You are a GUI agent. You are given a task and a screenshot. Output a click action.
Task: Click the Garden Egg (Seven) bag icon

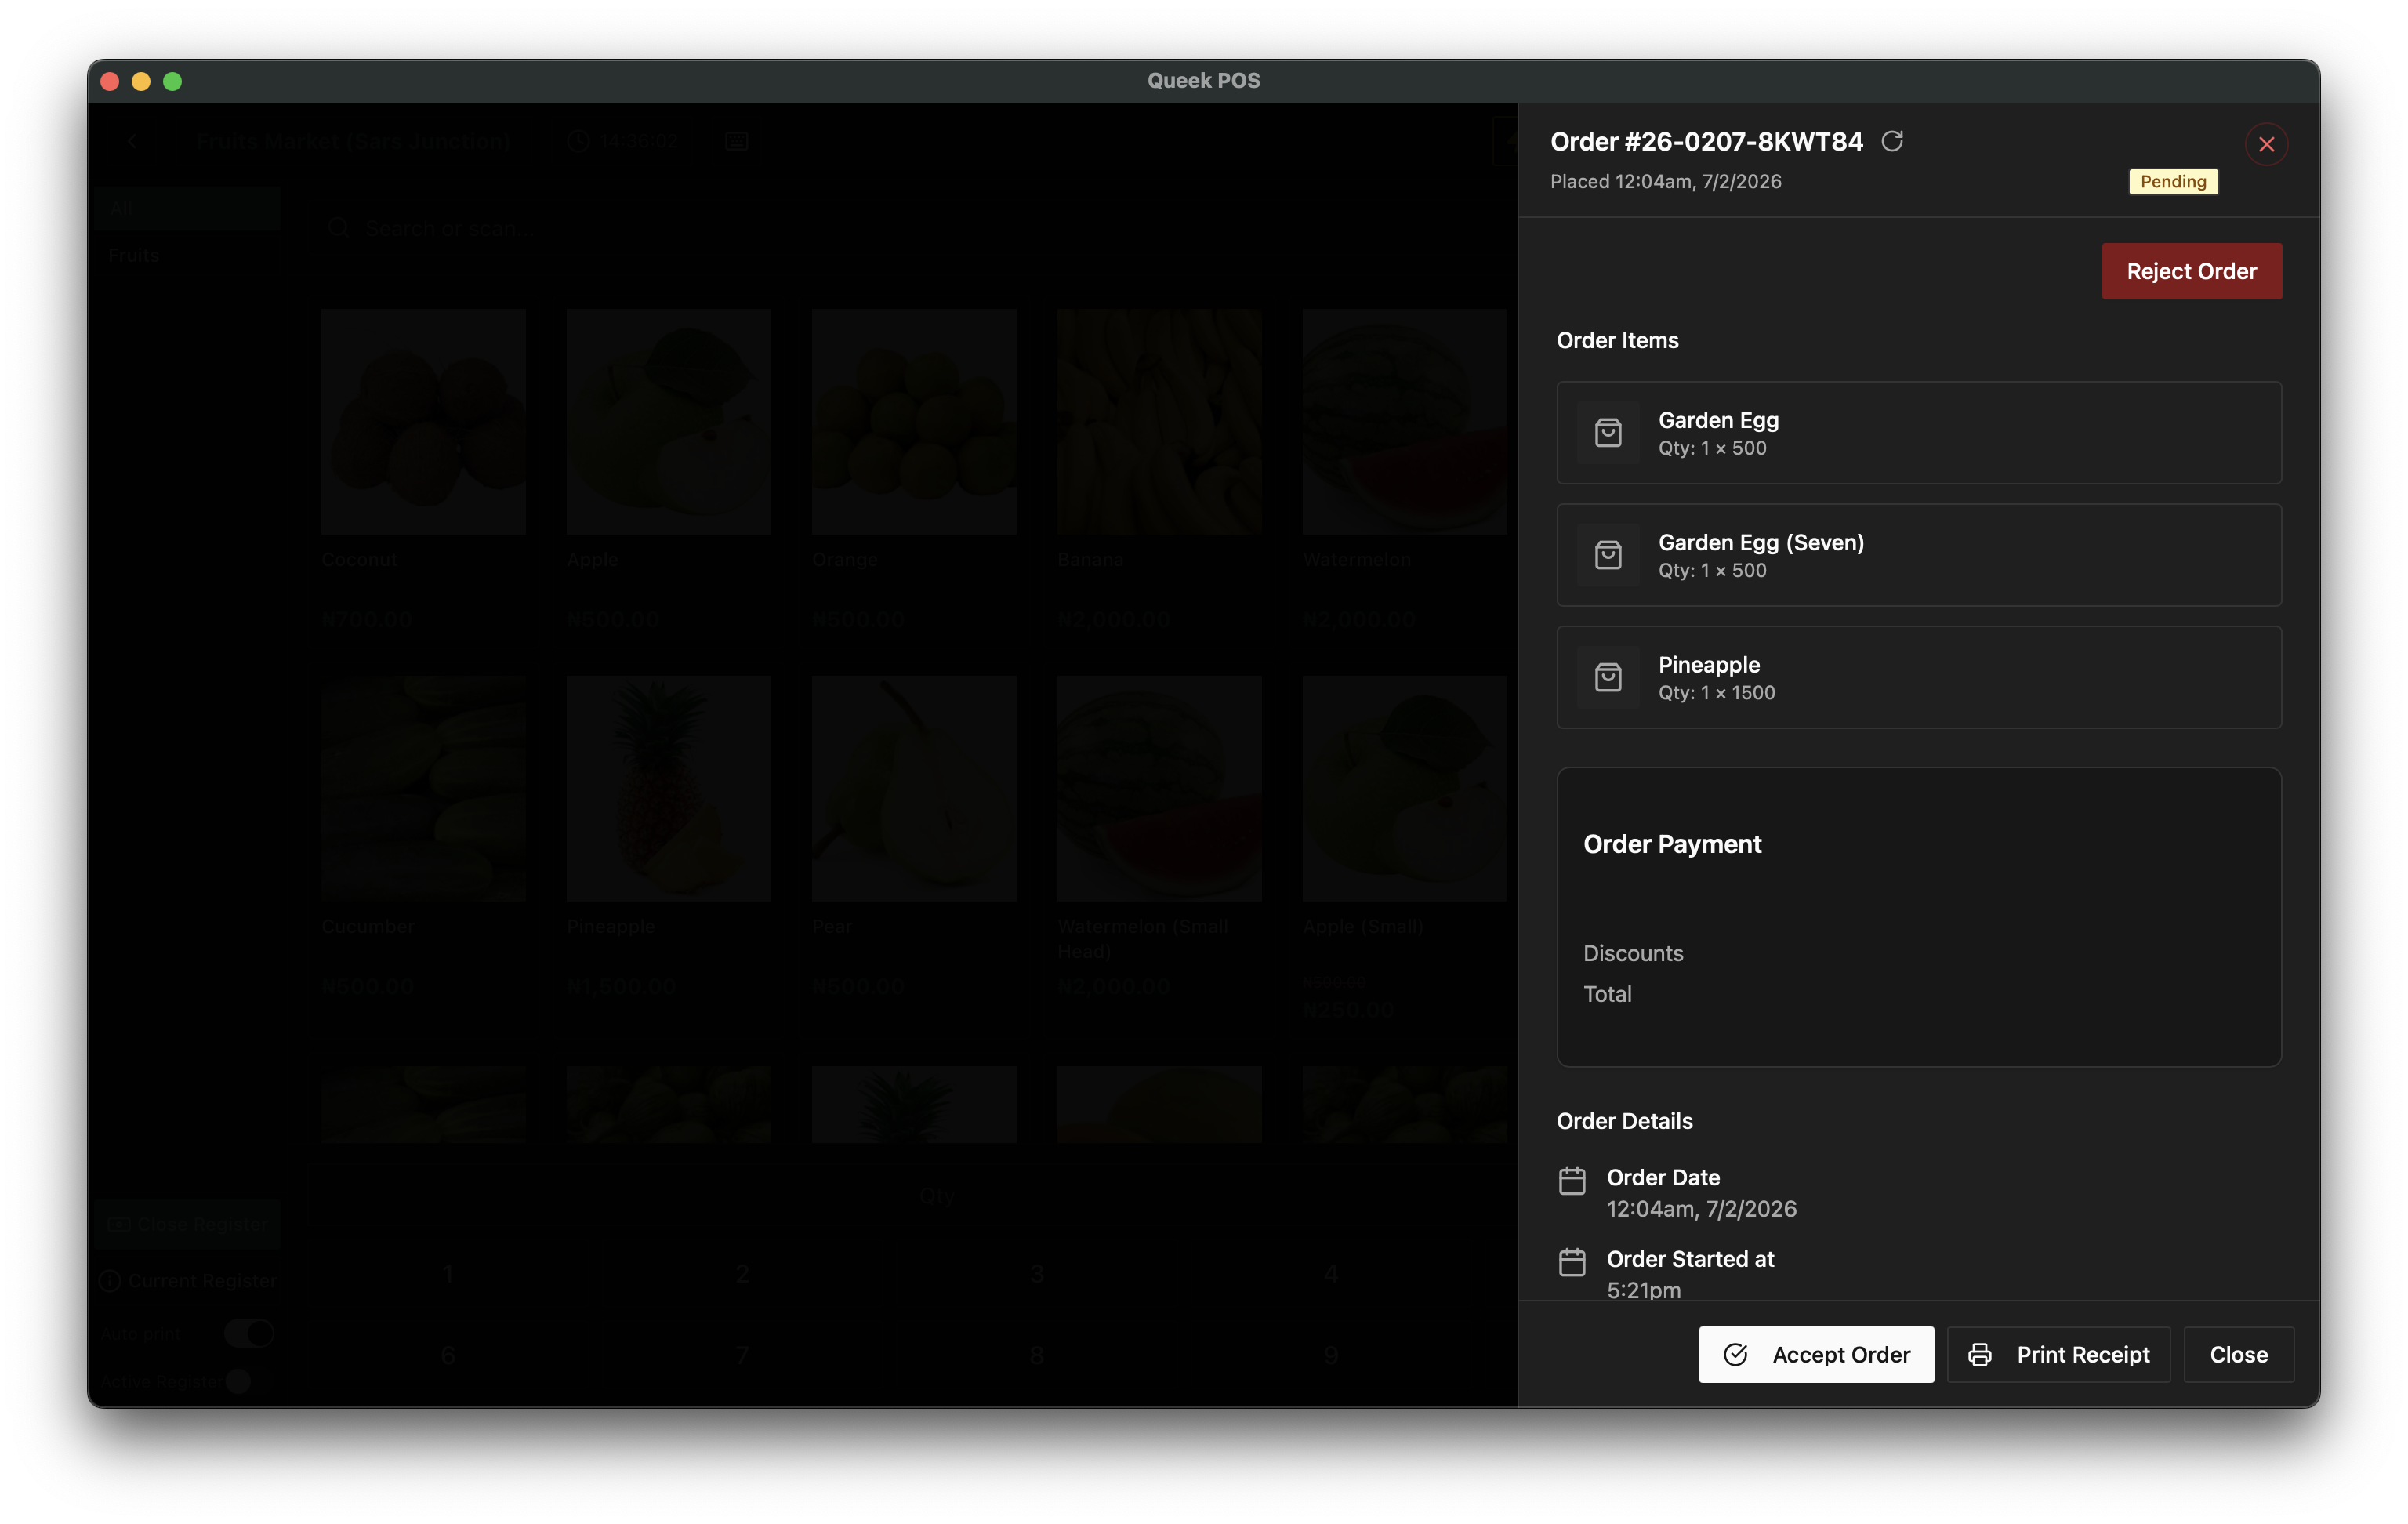point(1608,555)
